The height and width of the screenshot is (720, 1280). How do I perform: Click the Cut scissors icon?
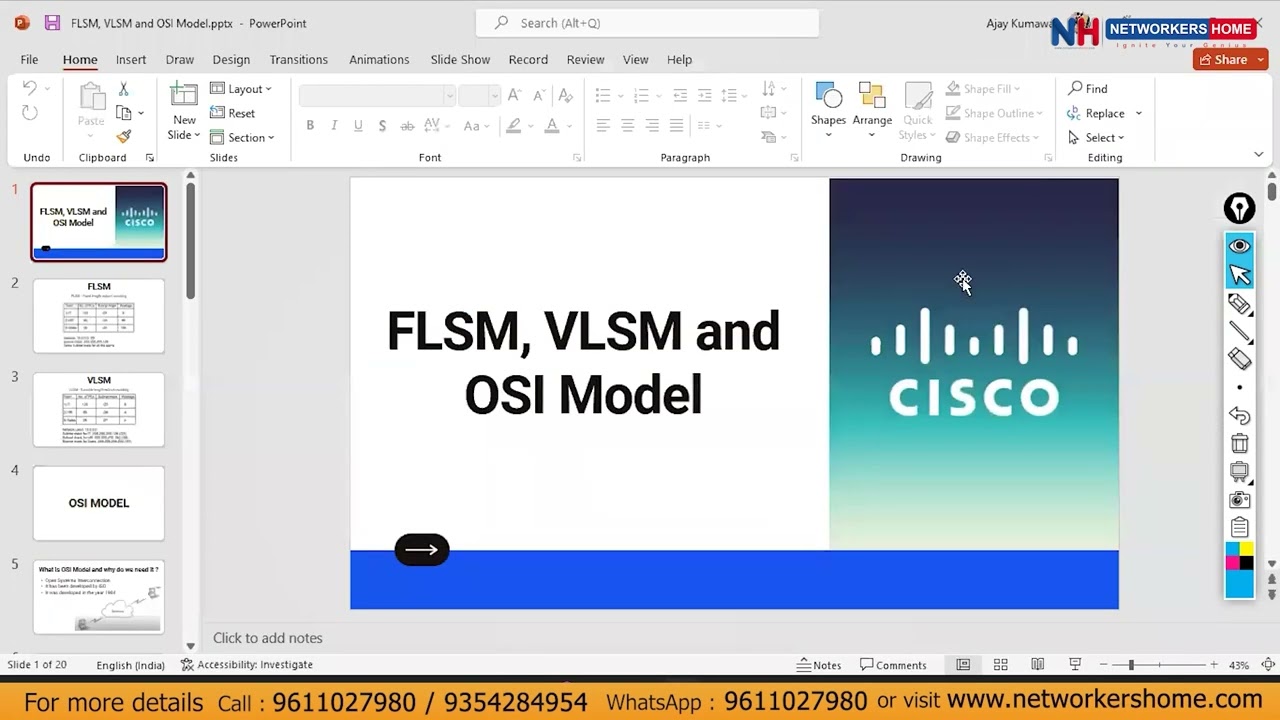pos(123,89)
